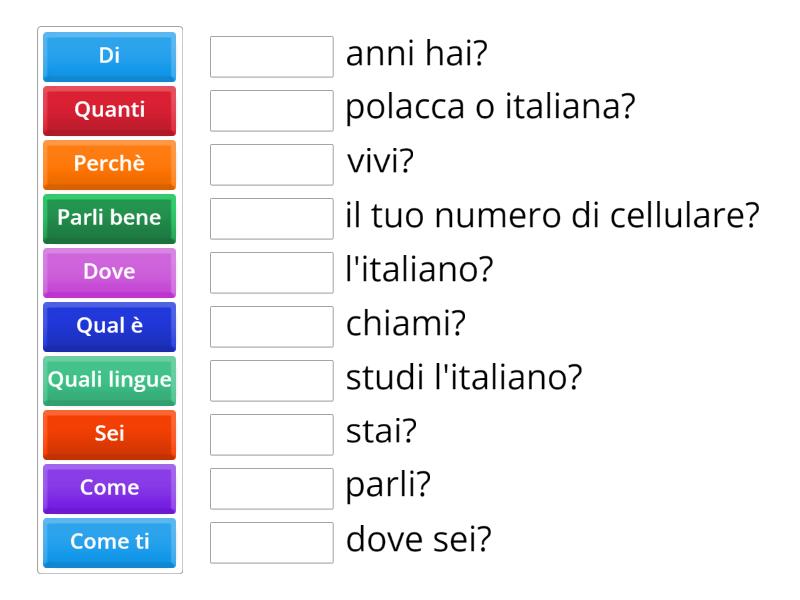Viewport: 800px width, 600px height.
Task: Select the blank next to 'polacca o italiana?'
Action: click(x=271, y=111)
